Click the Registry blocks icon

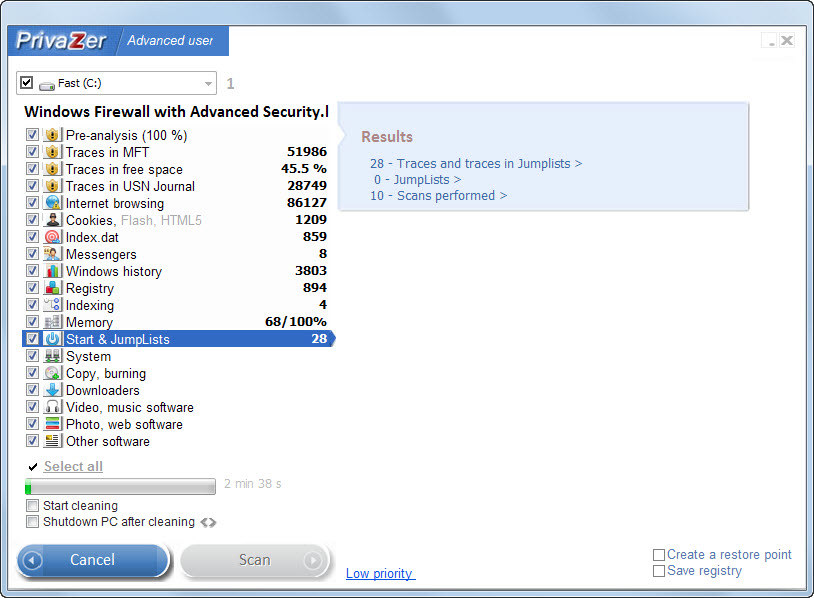pos(52,288)
